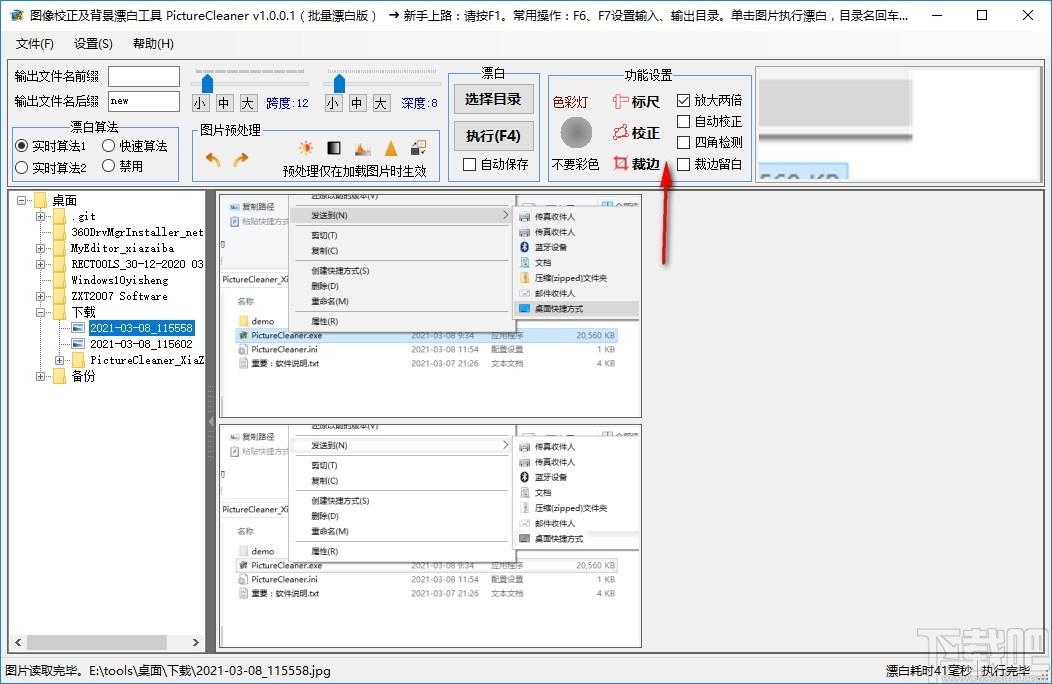1052x684 pixels.
Task: Click the folder icon beside 桌面
Action: pyautogui.click(x=41, y=200)
